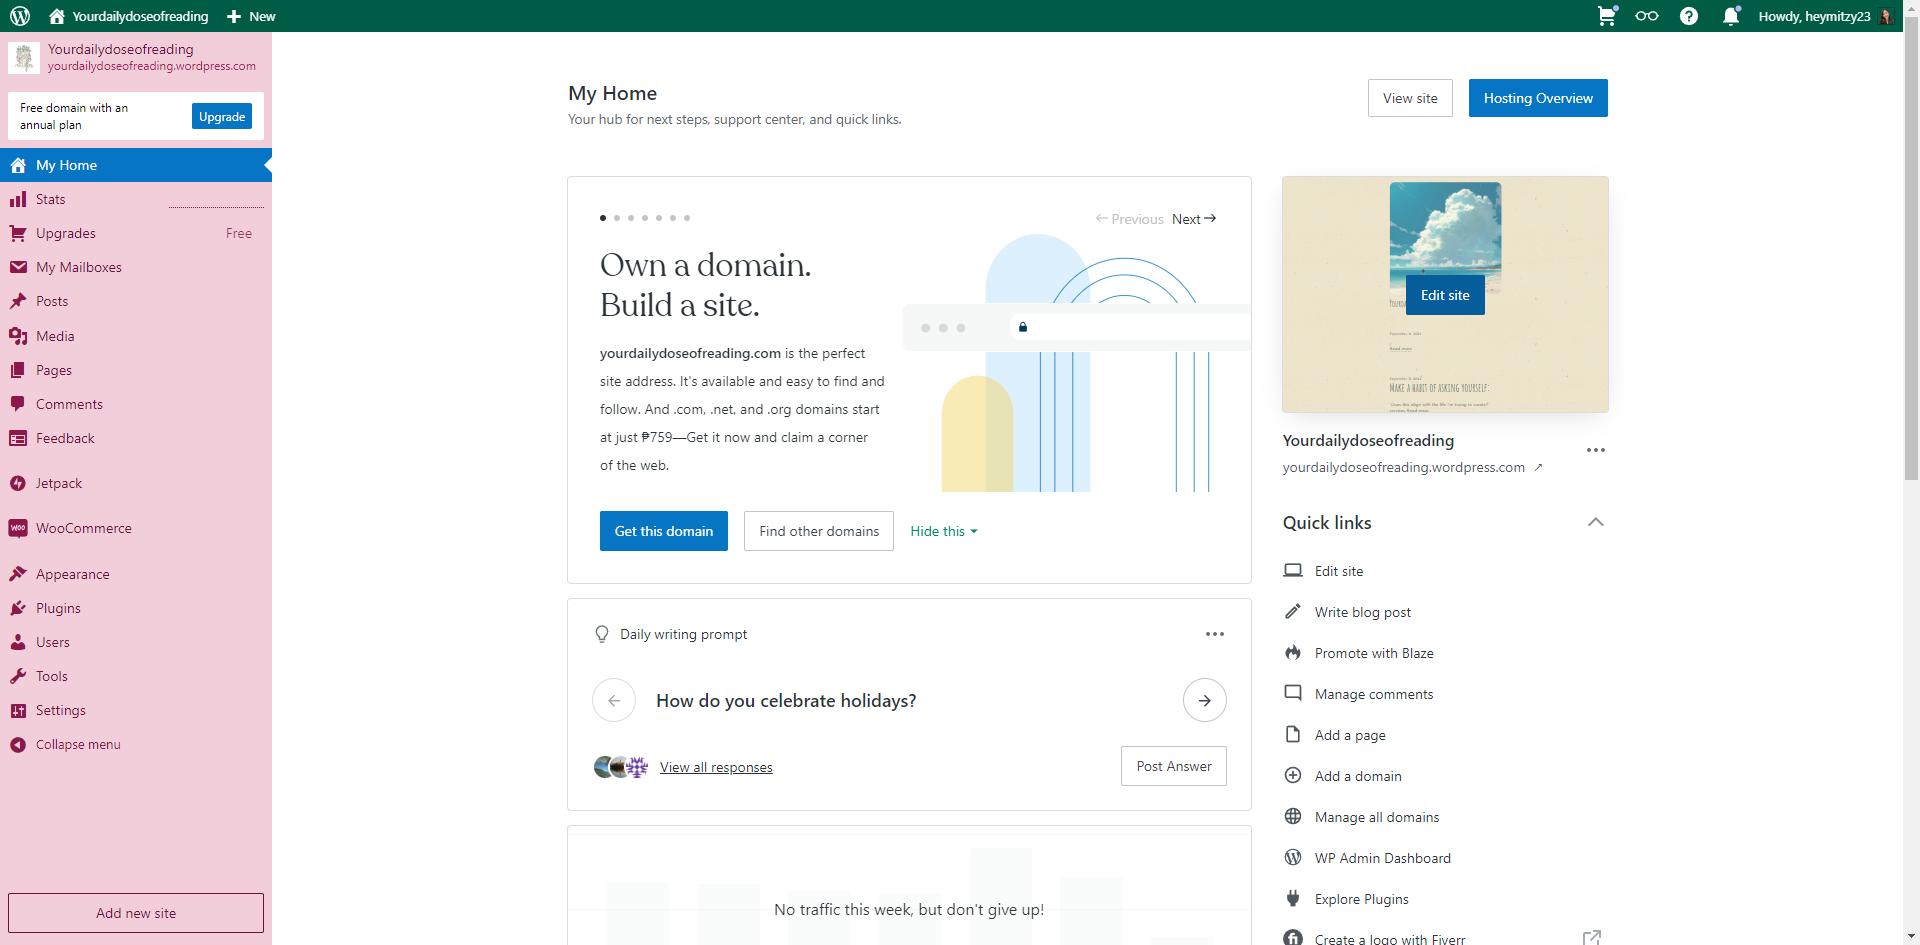Open the New content menu in admin bar
This screenshot has height=945, width=1920.
coord(251,16)
